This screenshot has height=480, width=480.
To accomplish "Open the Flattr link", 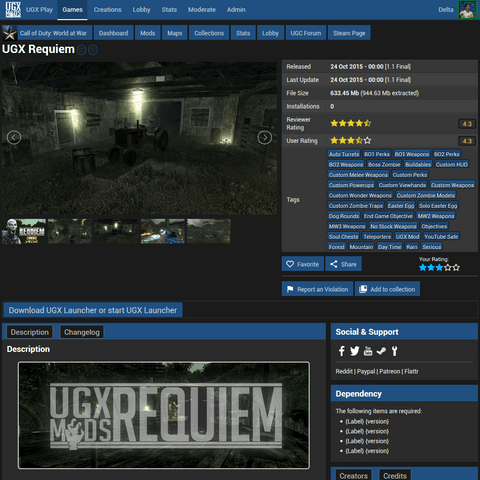I will point(411,371).
